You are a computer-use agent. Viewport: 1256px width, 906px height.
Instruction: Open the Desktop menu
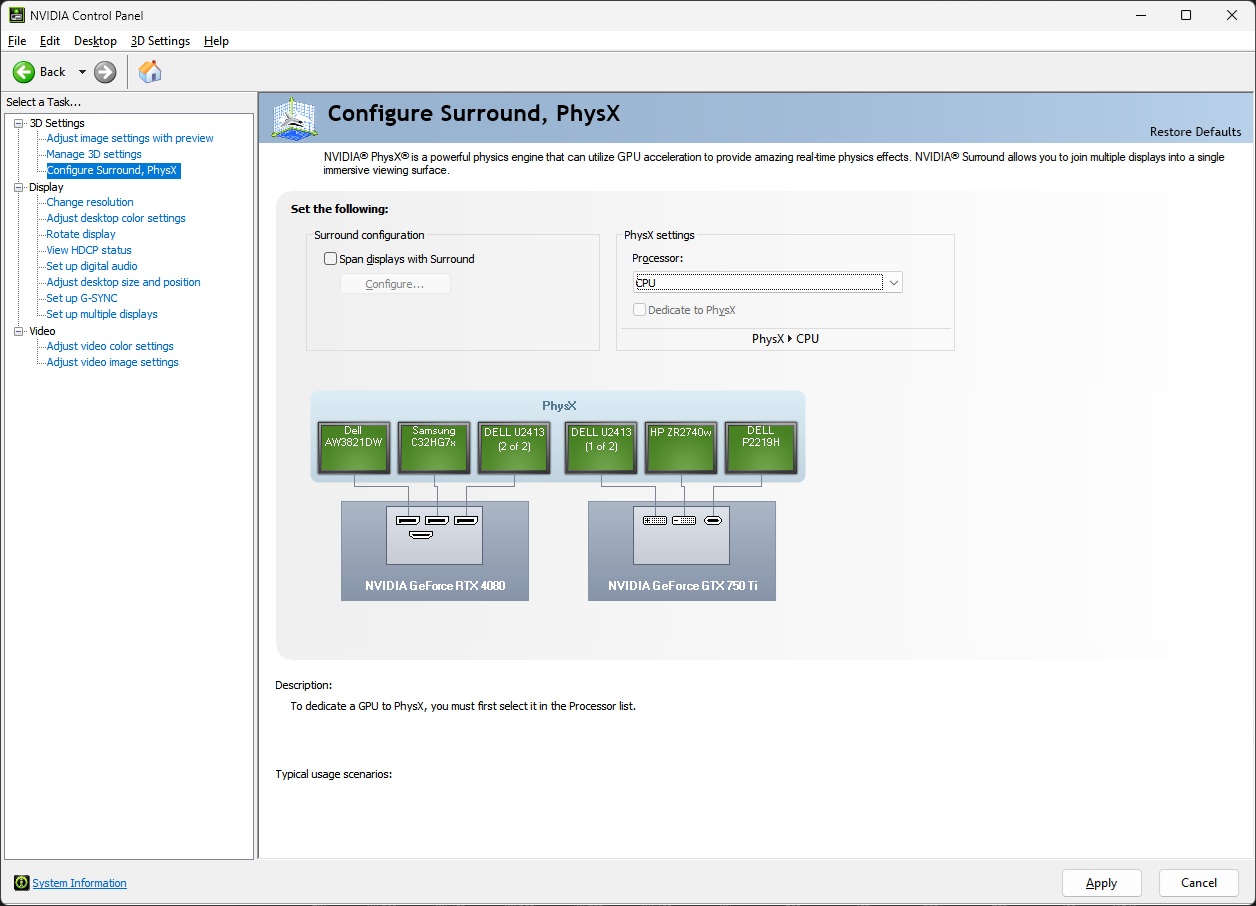click(x=95, y=41)
